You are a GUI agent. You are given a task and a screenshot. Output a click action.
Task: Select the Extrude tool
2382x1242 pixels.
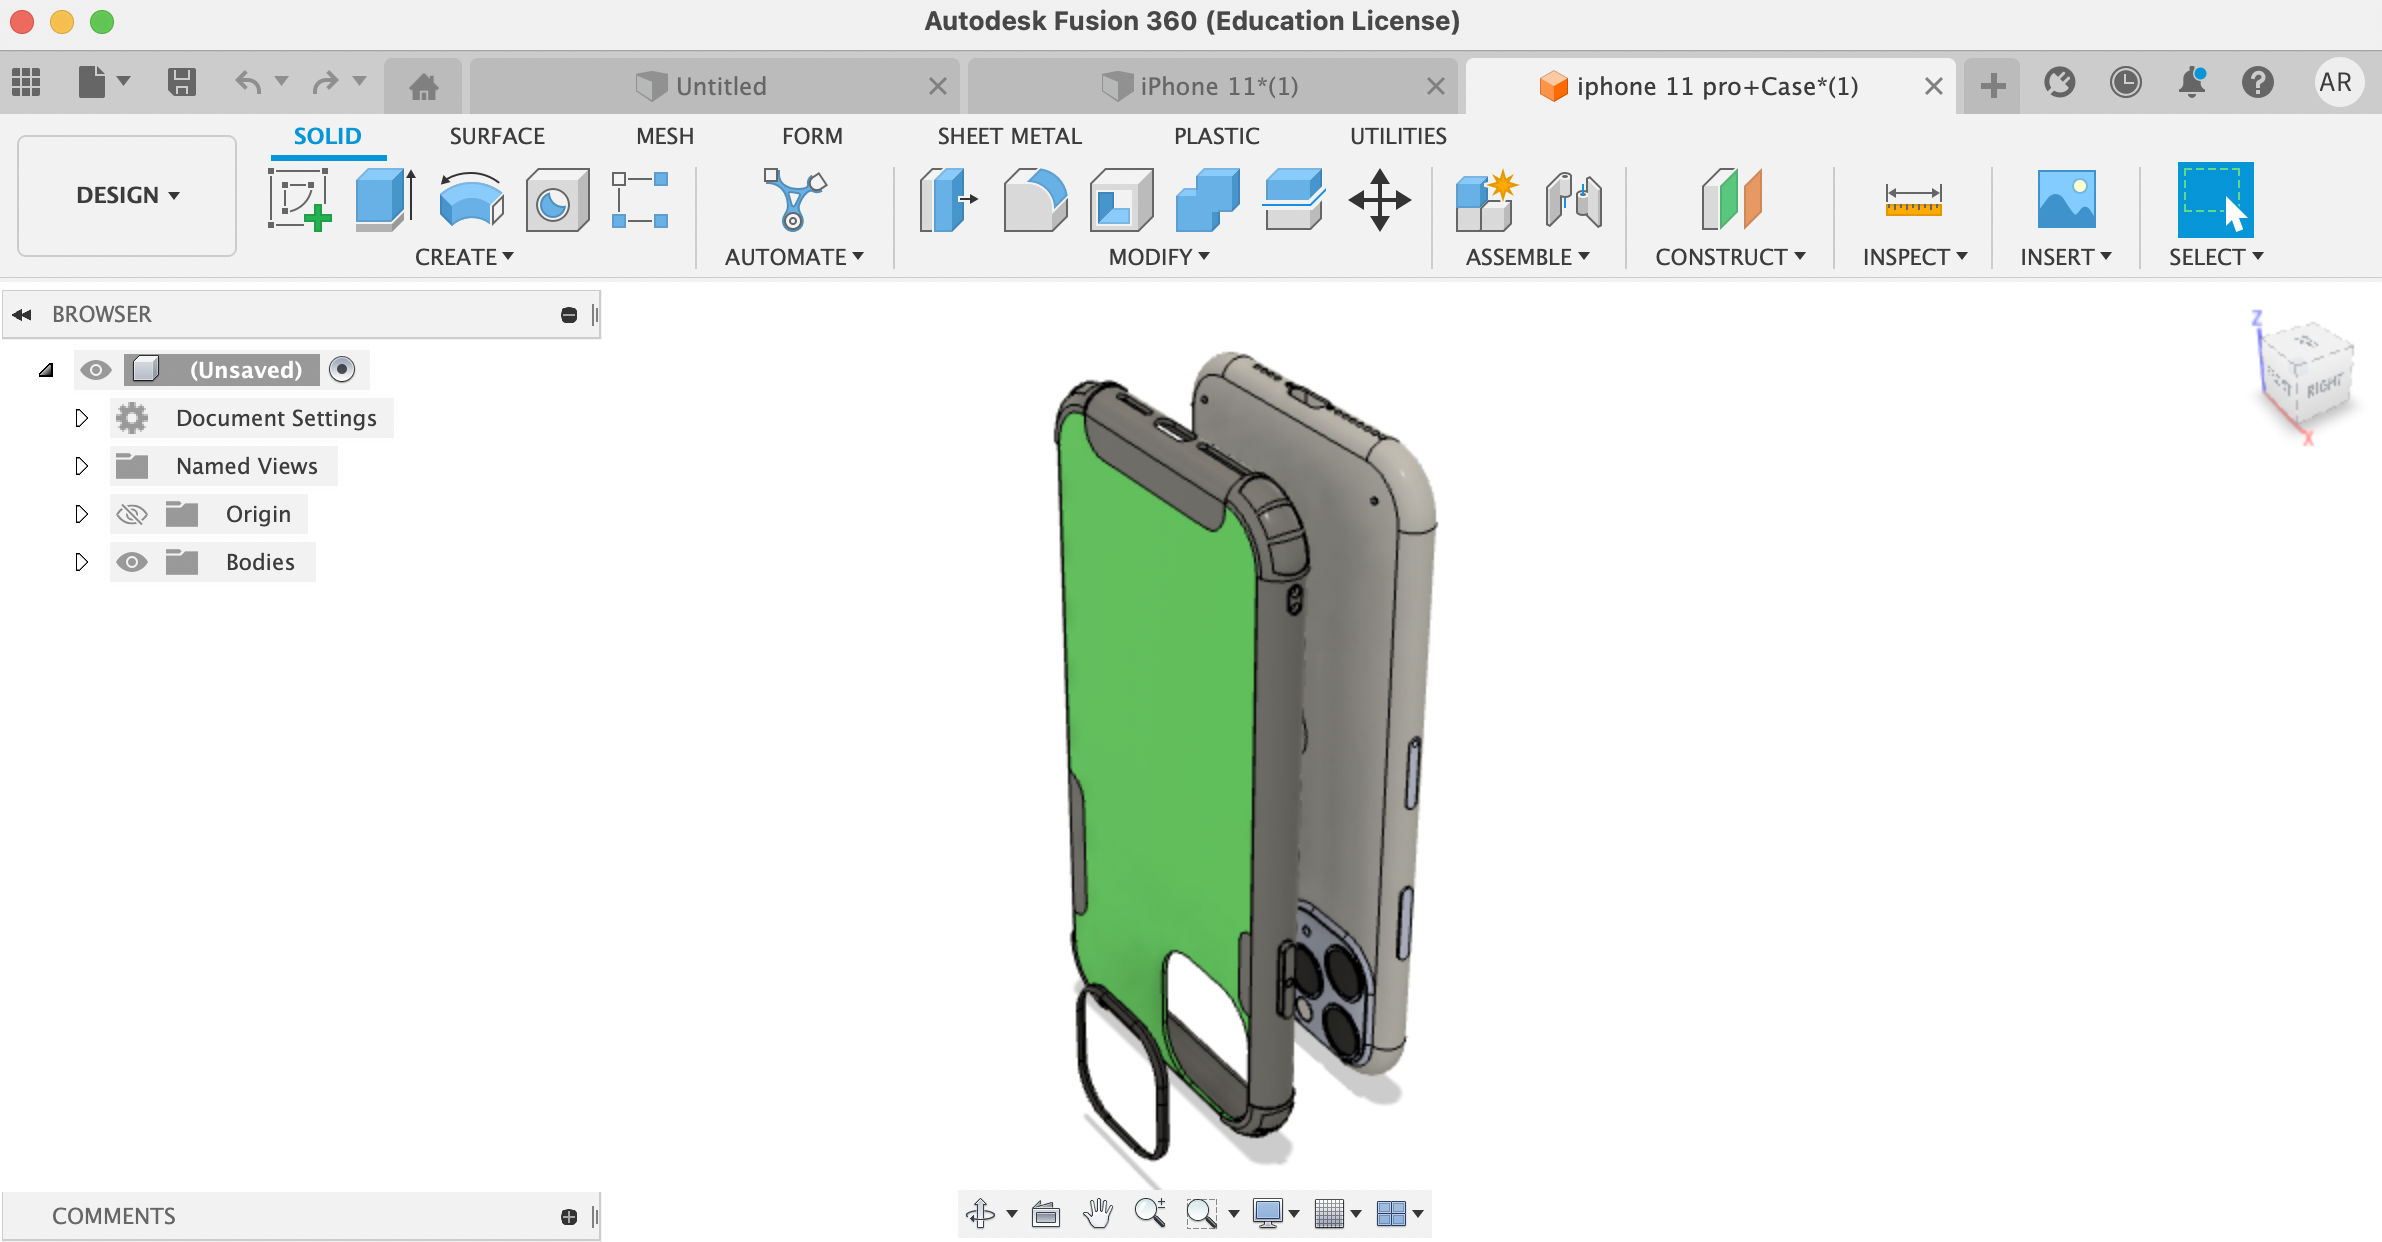point(385,199)
